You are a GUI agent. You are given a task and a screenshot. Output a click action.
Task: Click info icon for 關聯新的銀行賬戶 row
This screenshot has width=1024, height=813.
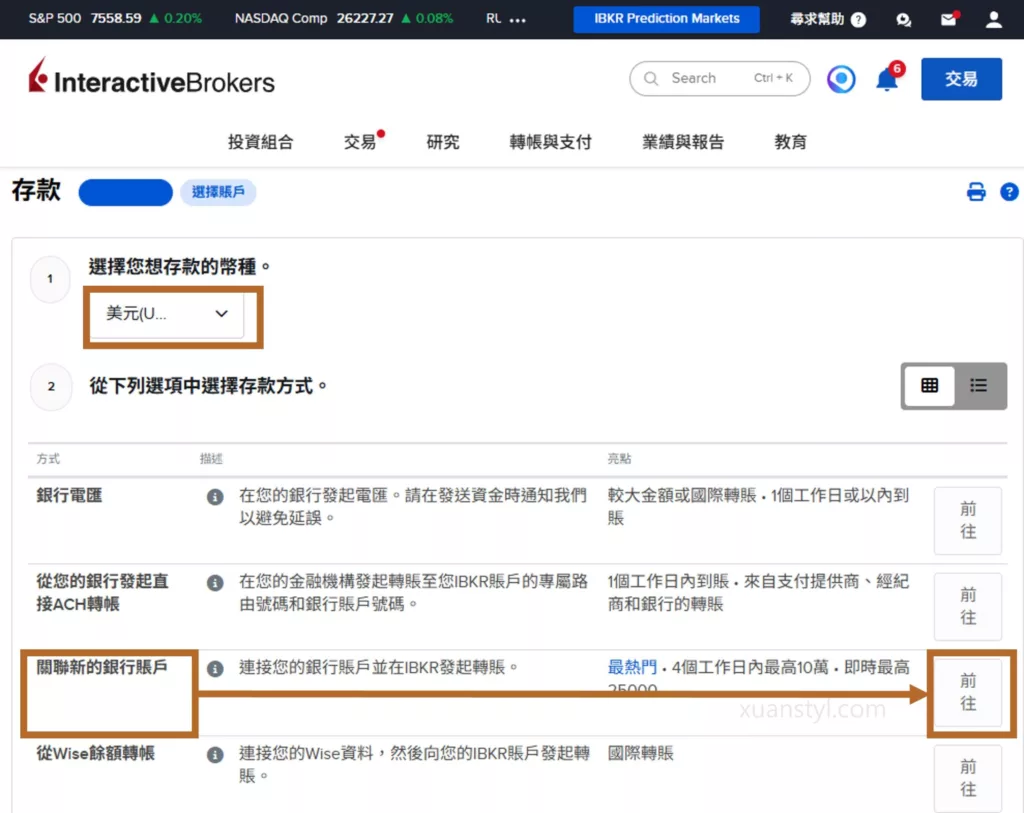tap(215, 669)
